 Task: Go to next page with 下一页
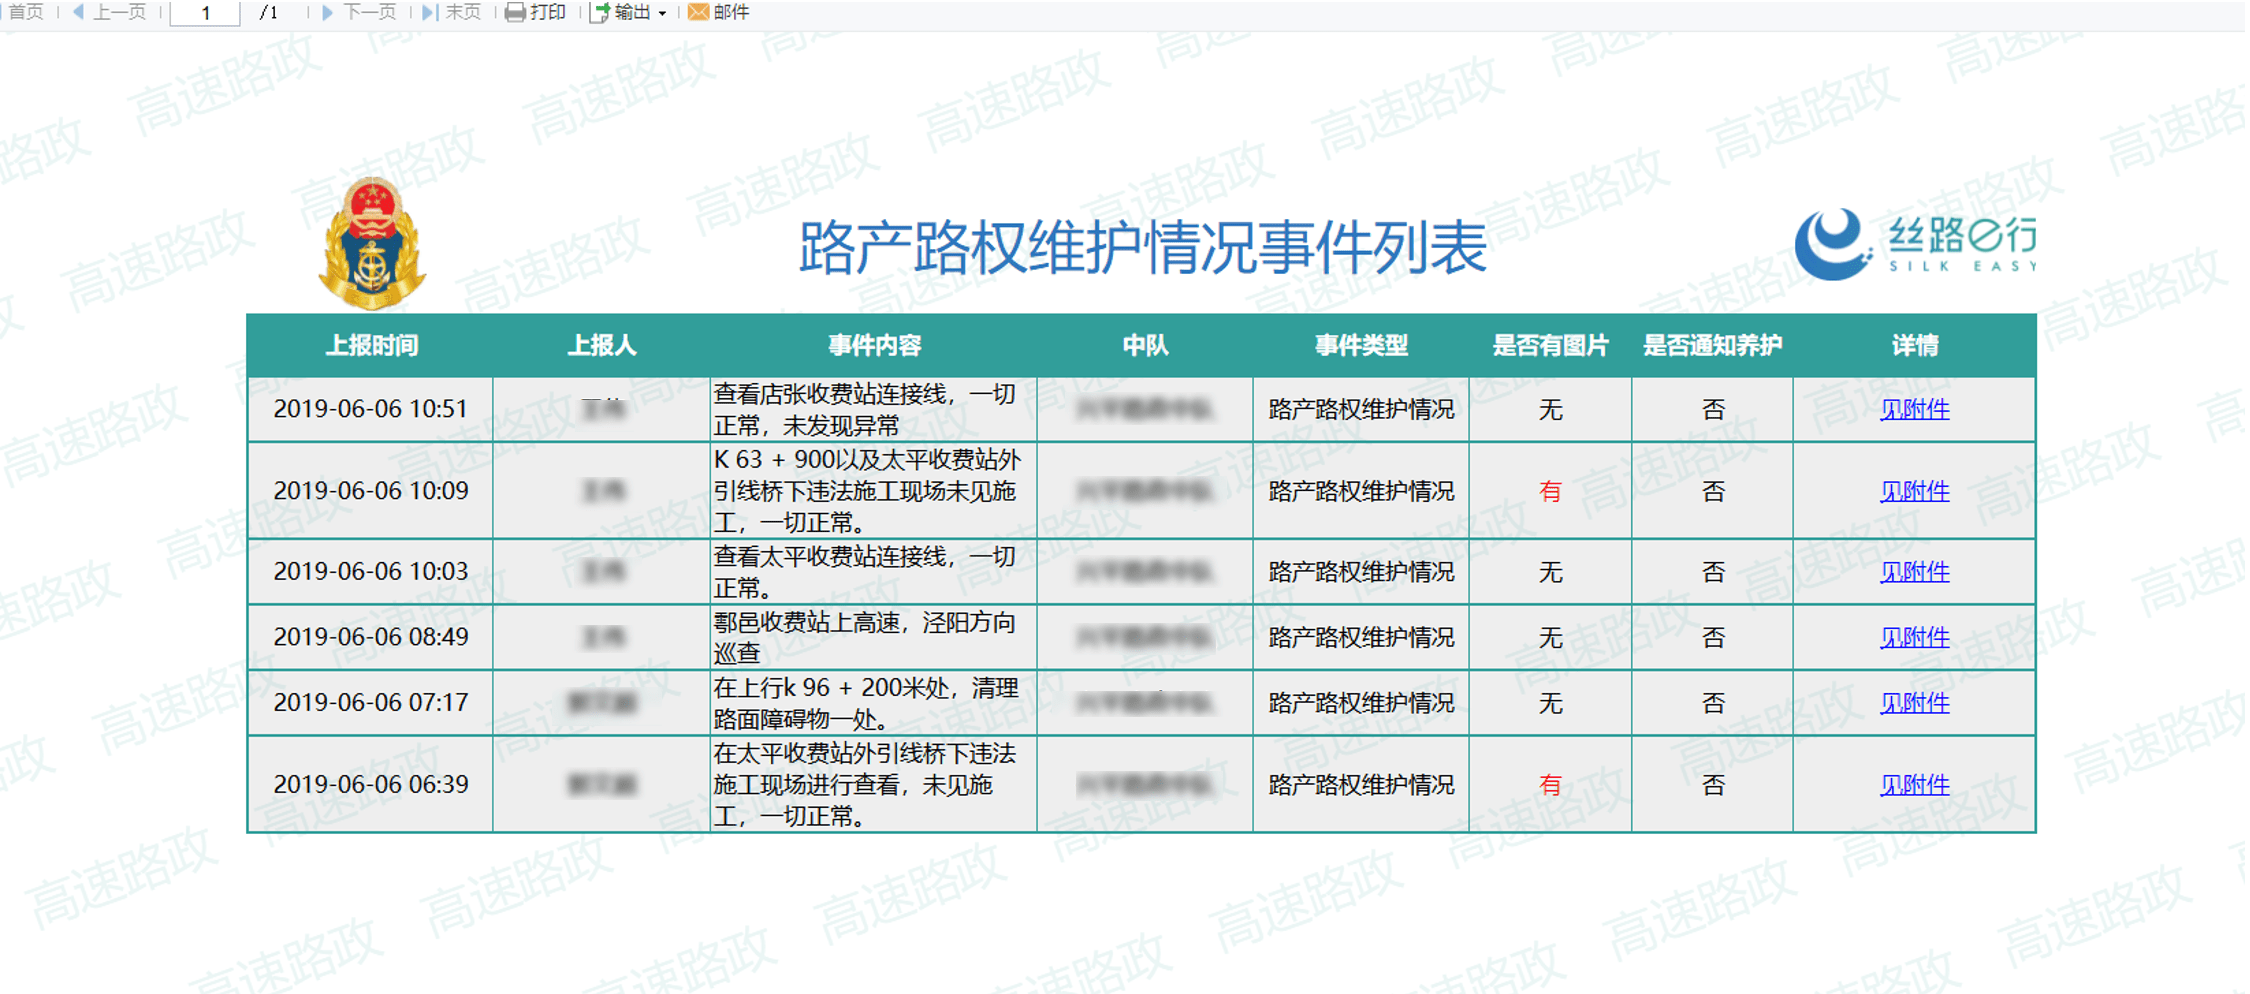click(359, 12)
